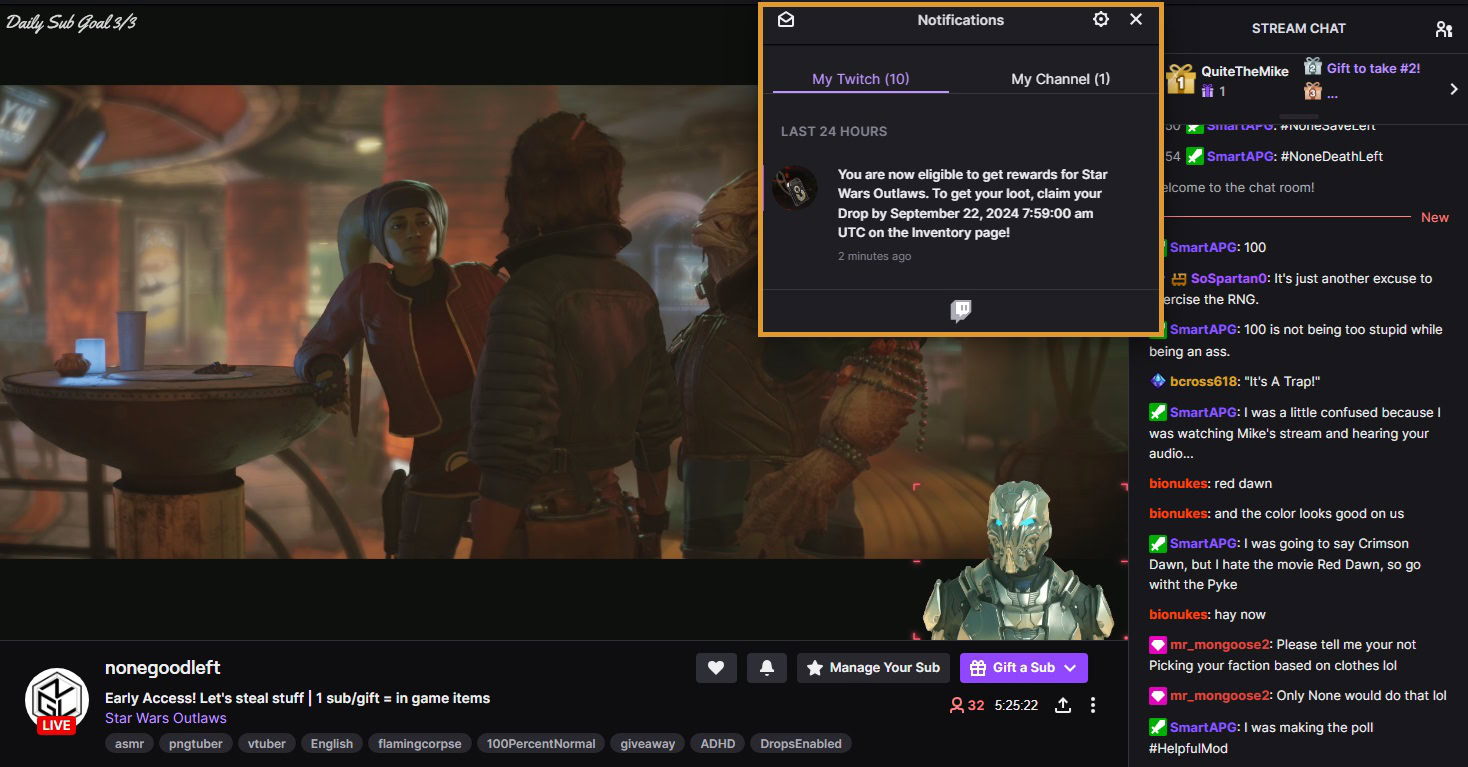Screen dimensions: 1468x767
Task: Click the asmr tag
Action: click(130, 743)
